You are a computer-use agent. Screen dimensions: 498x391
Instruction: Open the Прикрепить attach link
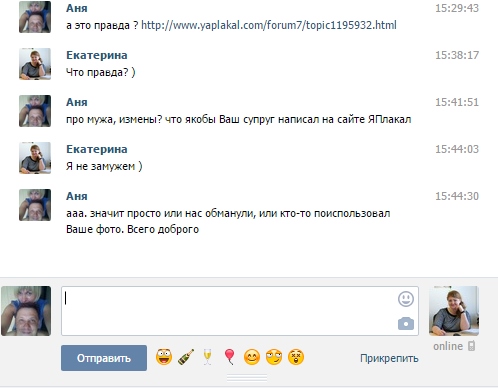coord(389,358)
